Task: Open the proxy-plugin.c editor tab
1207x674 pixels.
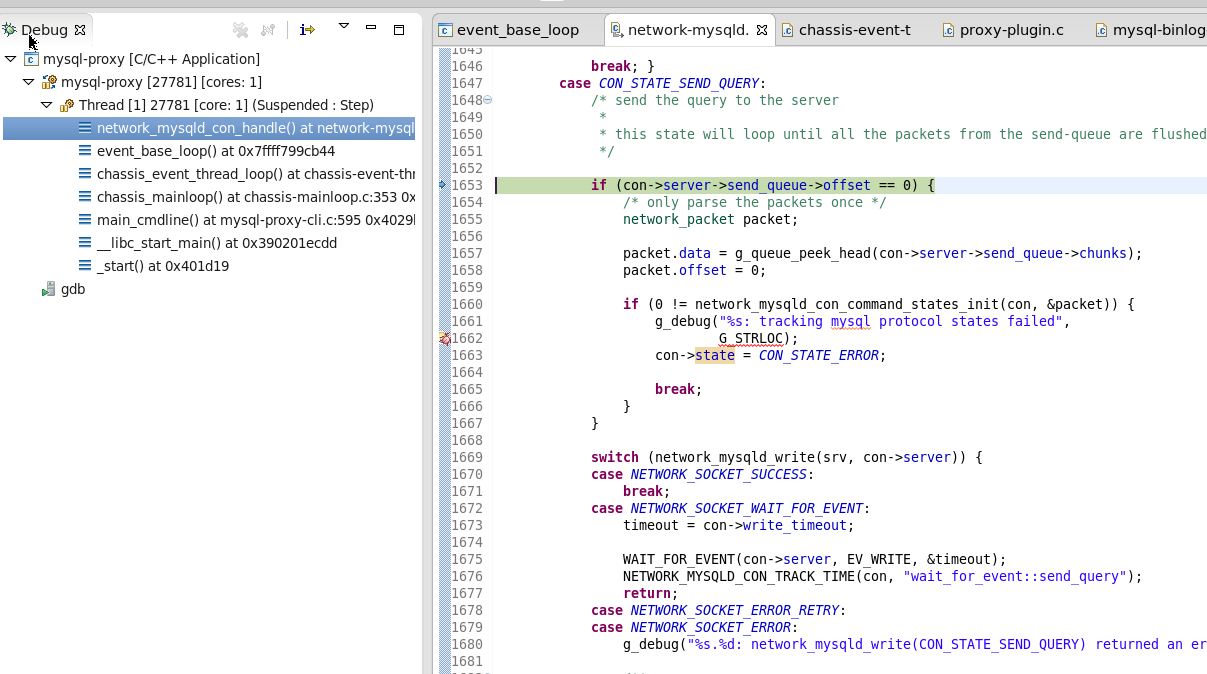Action: pos(1010,30)
